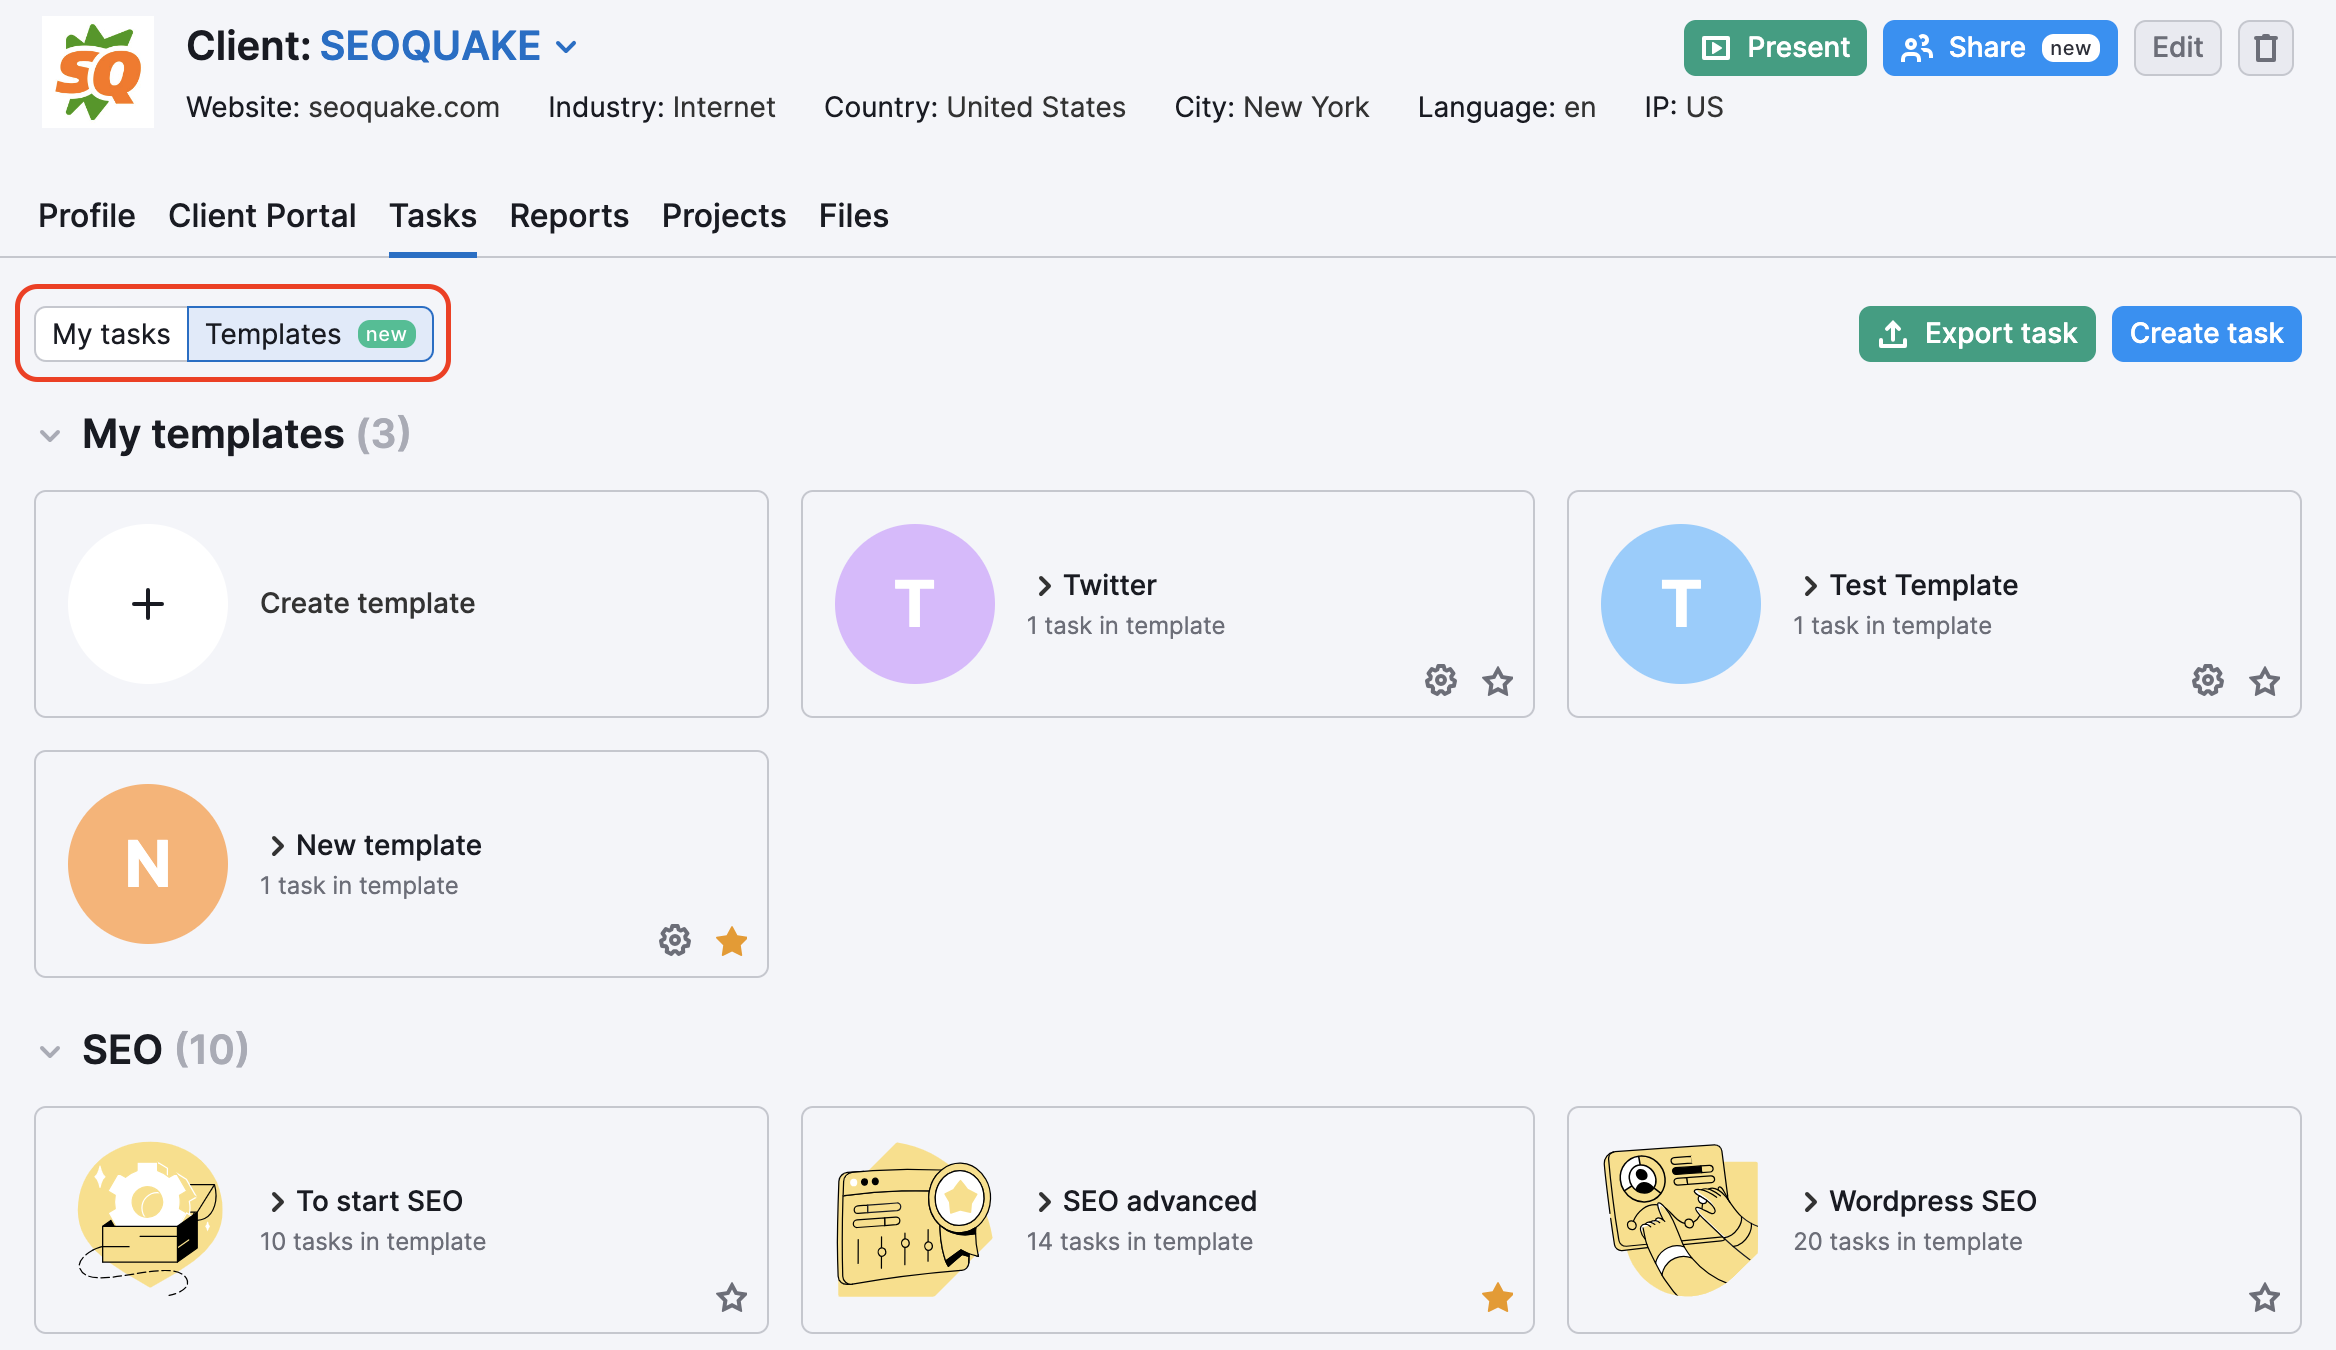Select the Tasks tab

433,216
